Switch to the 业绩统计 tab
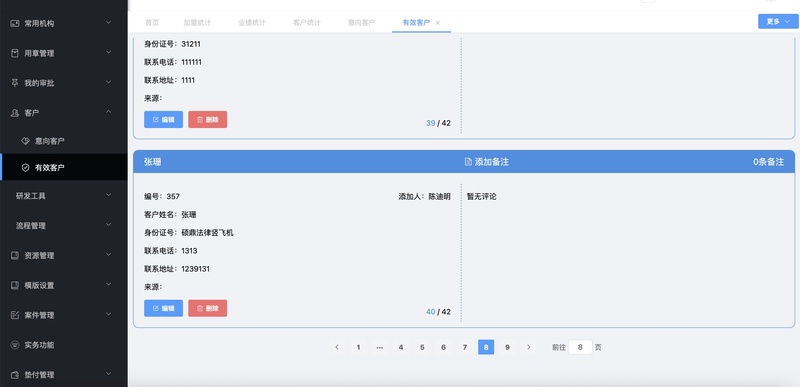 point(252,22)
